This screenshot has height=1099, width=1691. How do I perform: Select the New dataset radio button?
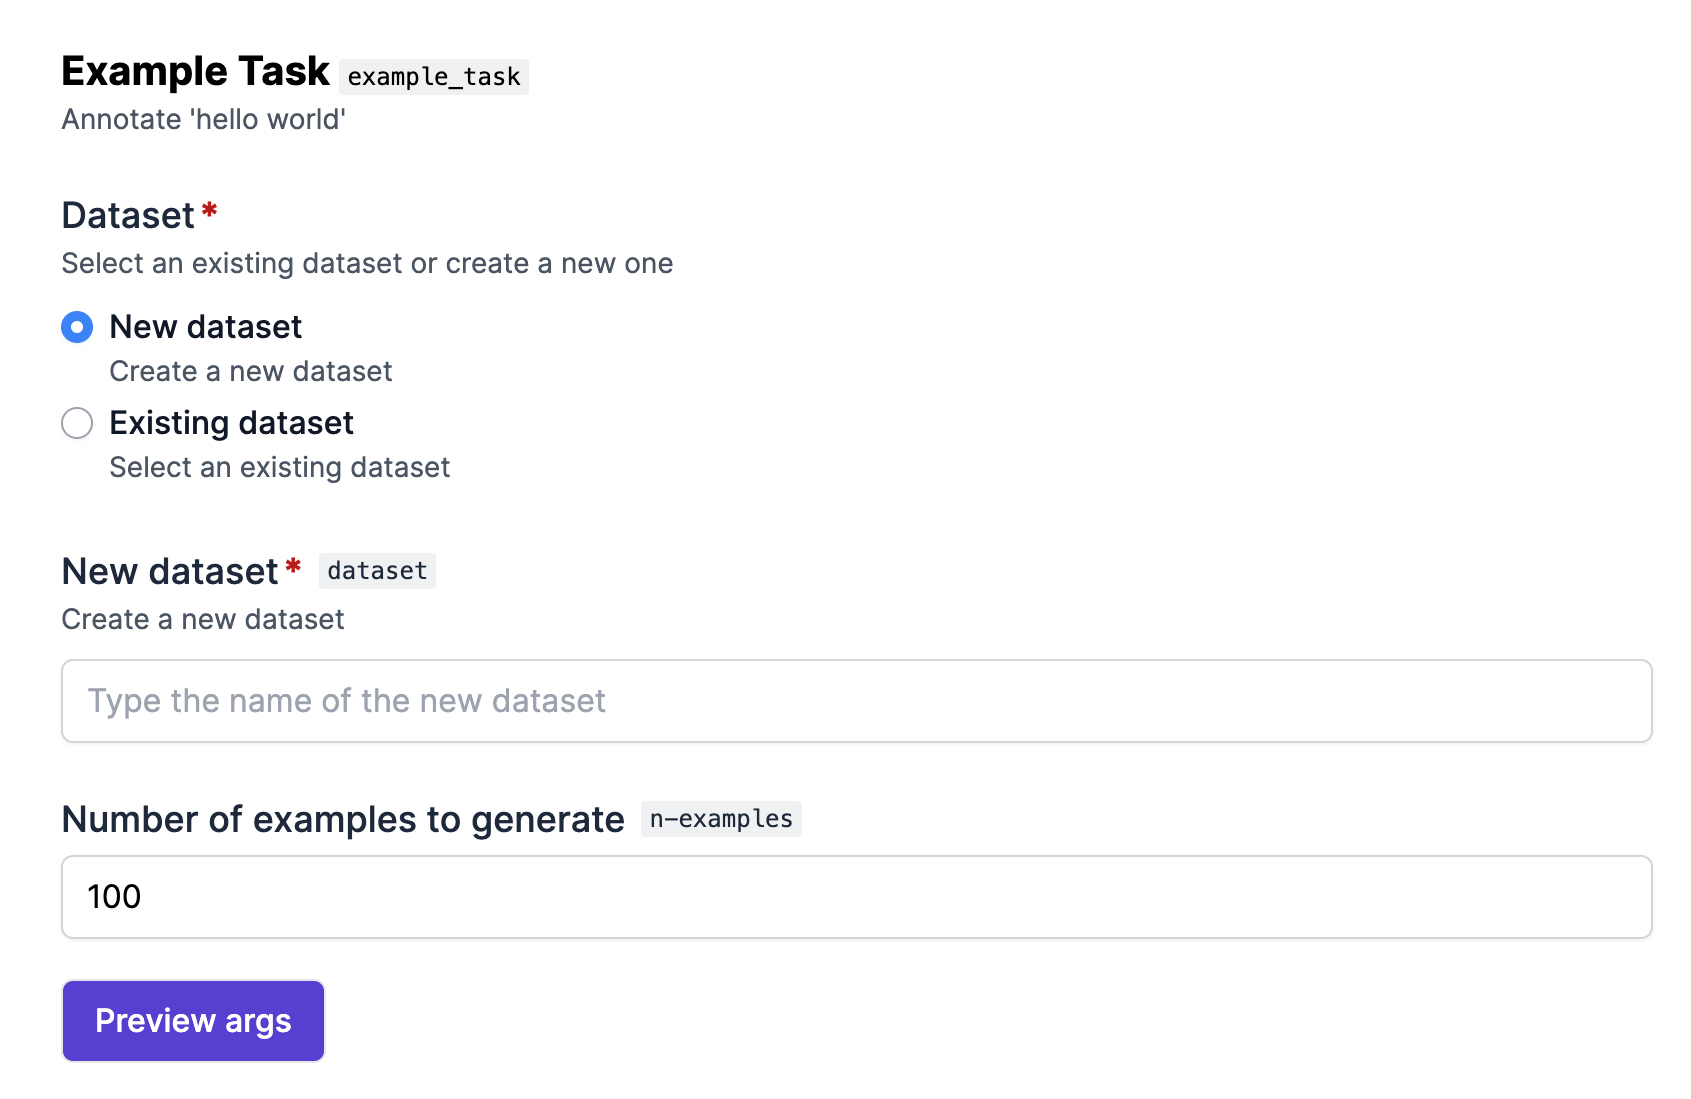77,327
